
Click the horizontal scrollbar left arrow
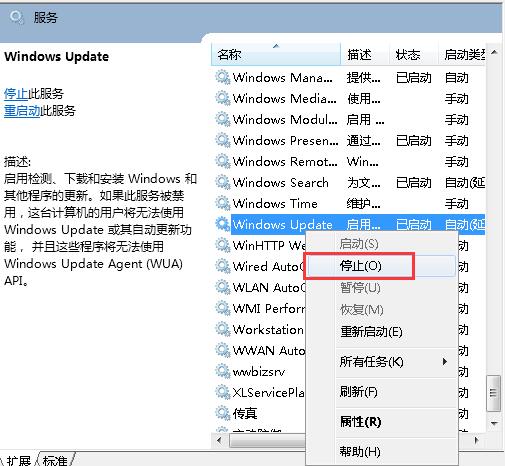point(219,440)
